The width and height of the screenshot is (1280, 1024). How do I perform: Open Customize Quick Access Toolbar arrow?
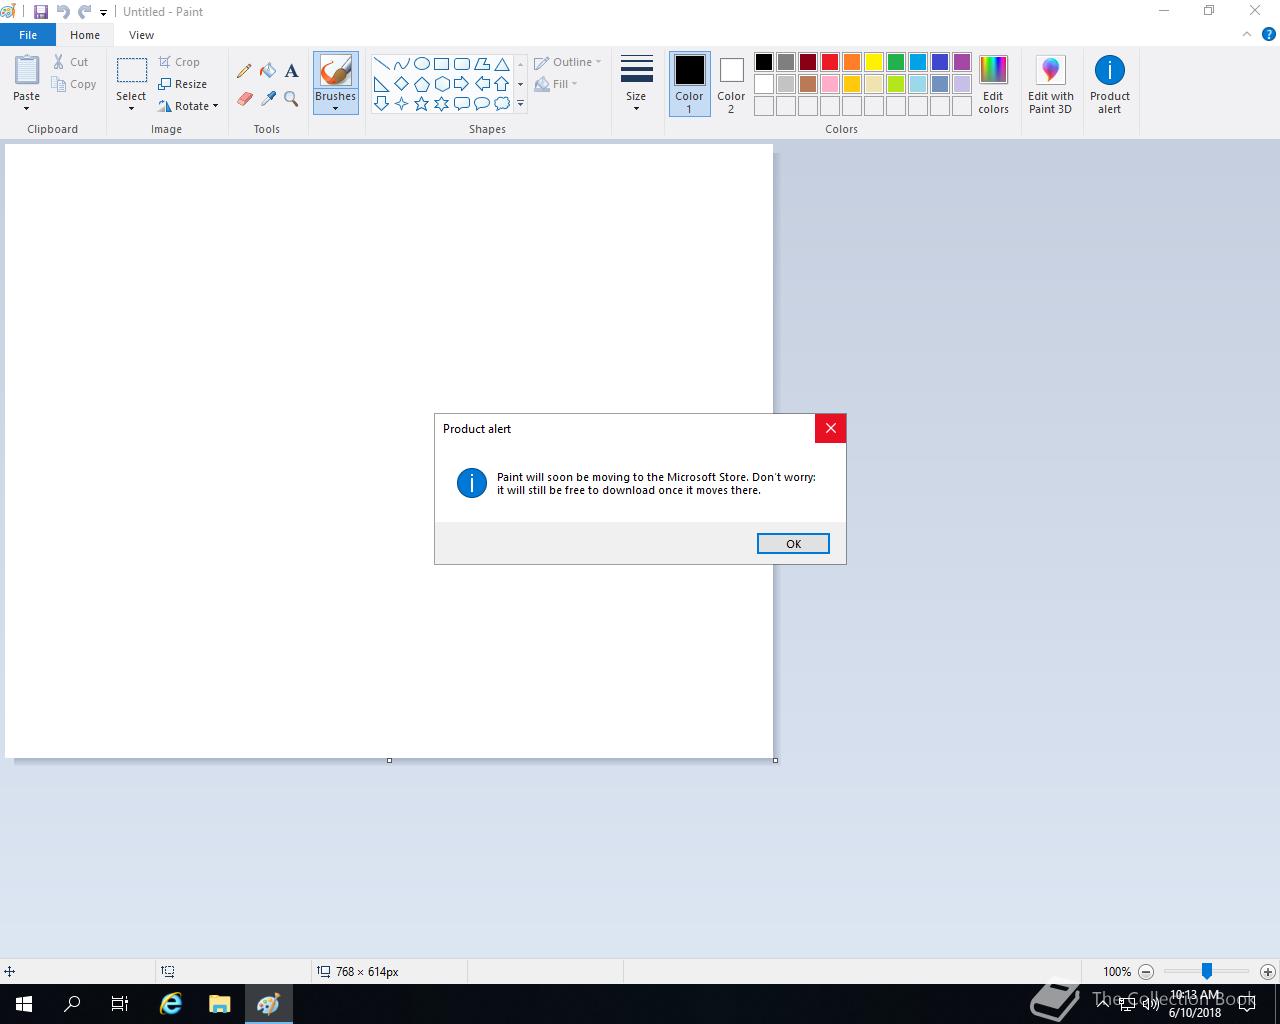pyautogui.click(x=103, y=13)
